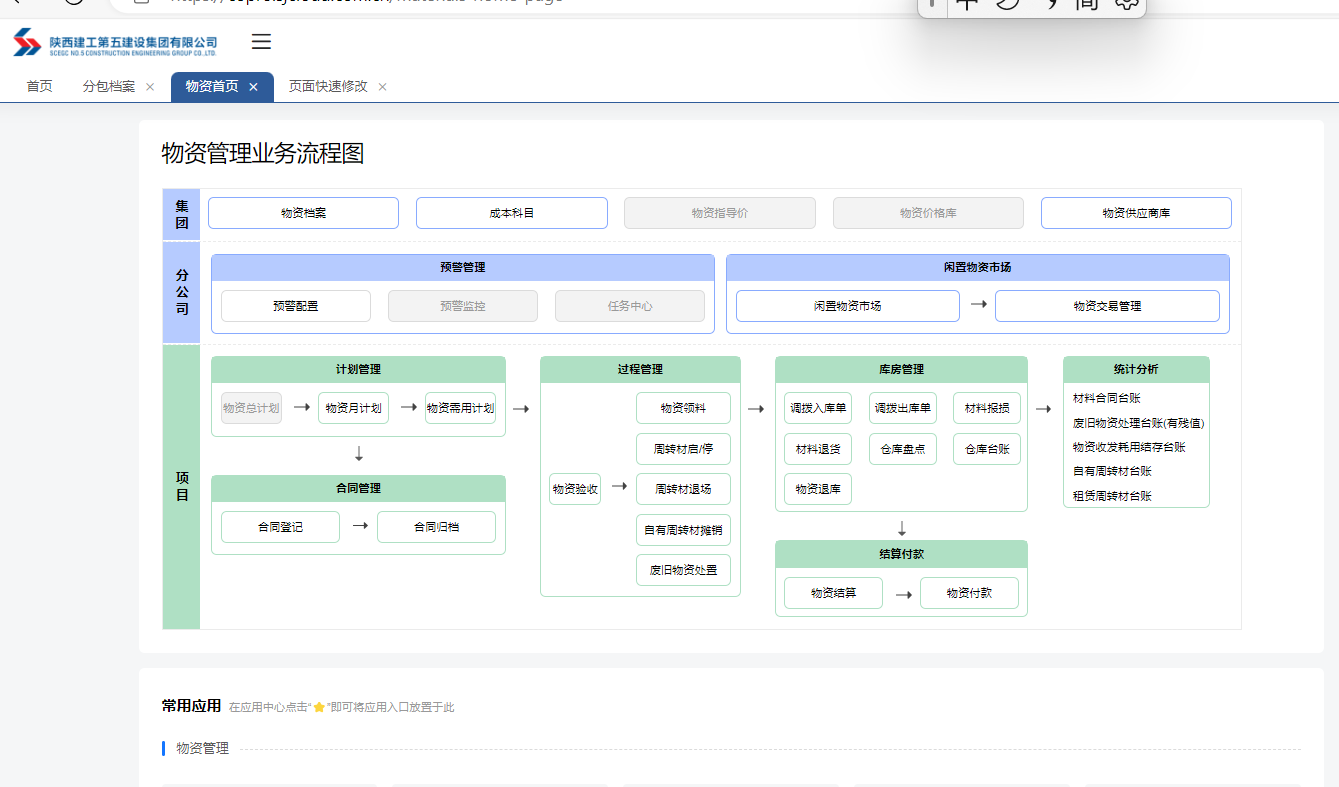1339x787 pixels.
Task: Open the 页面快速修改 tab
Action: (328, 87)
